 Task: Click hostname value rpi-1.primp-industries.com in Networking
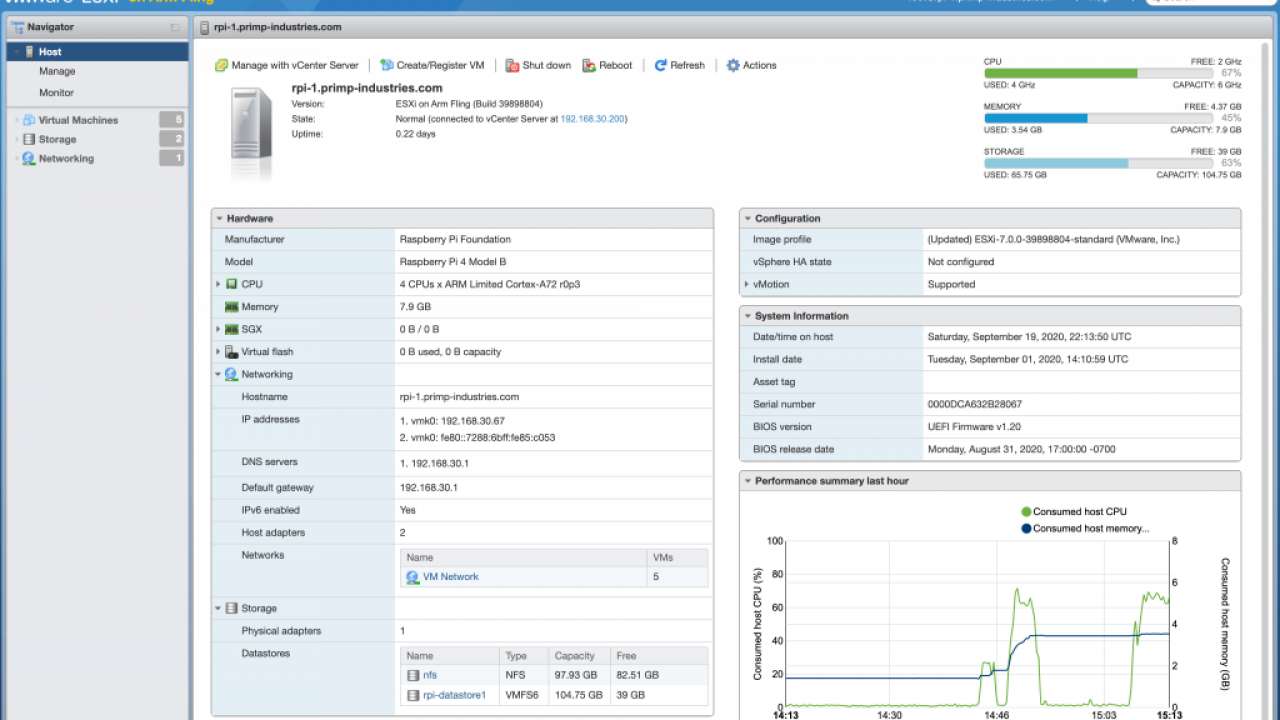[x=459, y=397]
